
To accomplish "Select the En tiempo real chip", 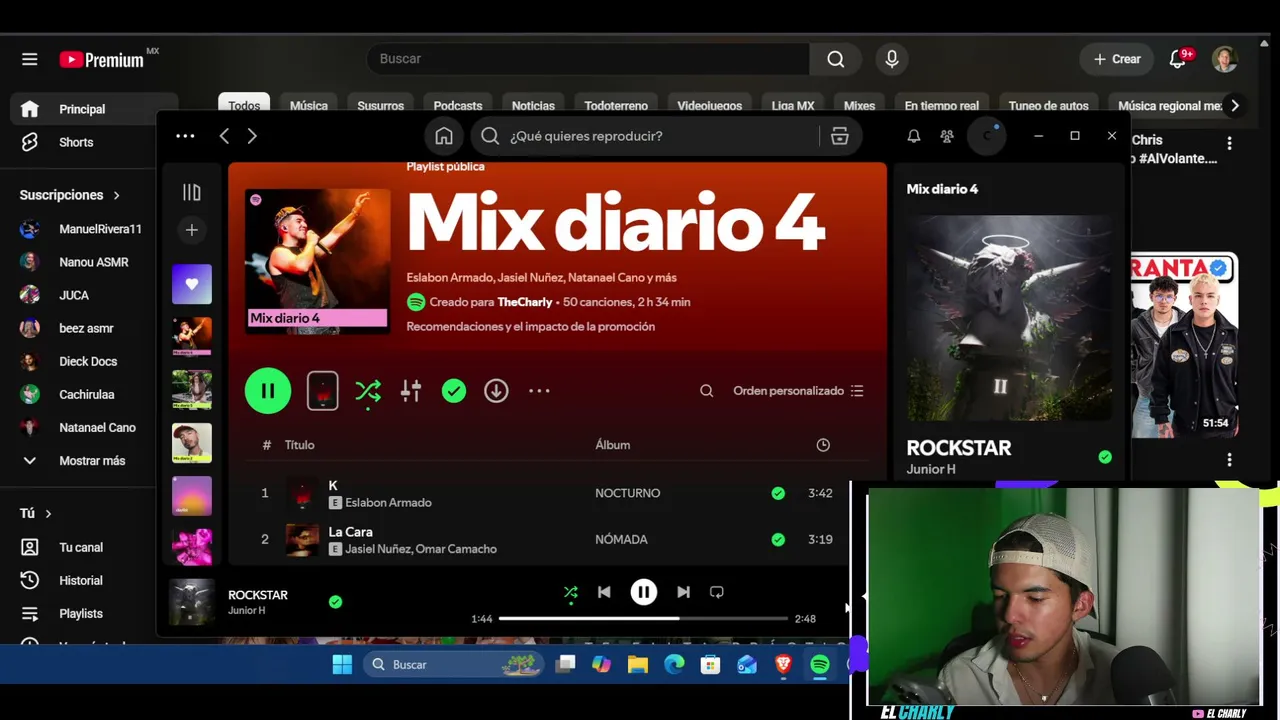I will [942, 105].
